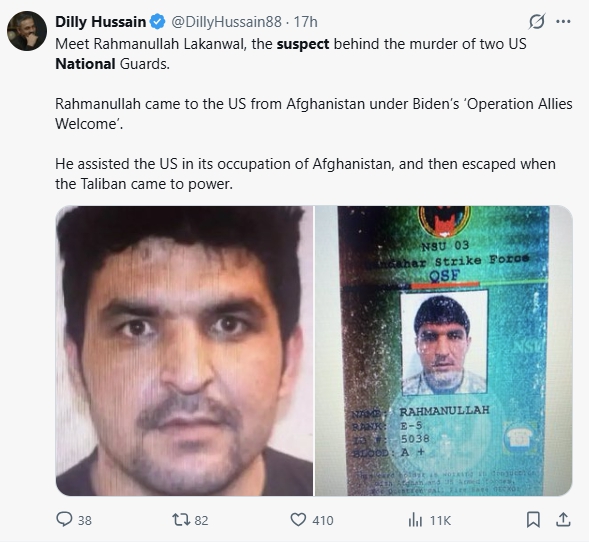The width and height of the screenshot is (589, 546).
Task: Click the repost count 82
Action: point(201,520)
